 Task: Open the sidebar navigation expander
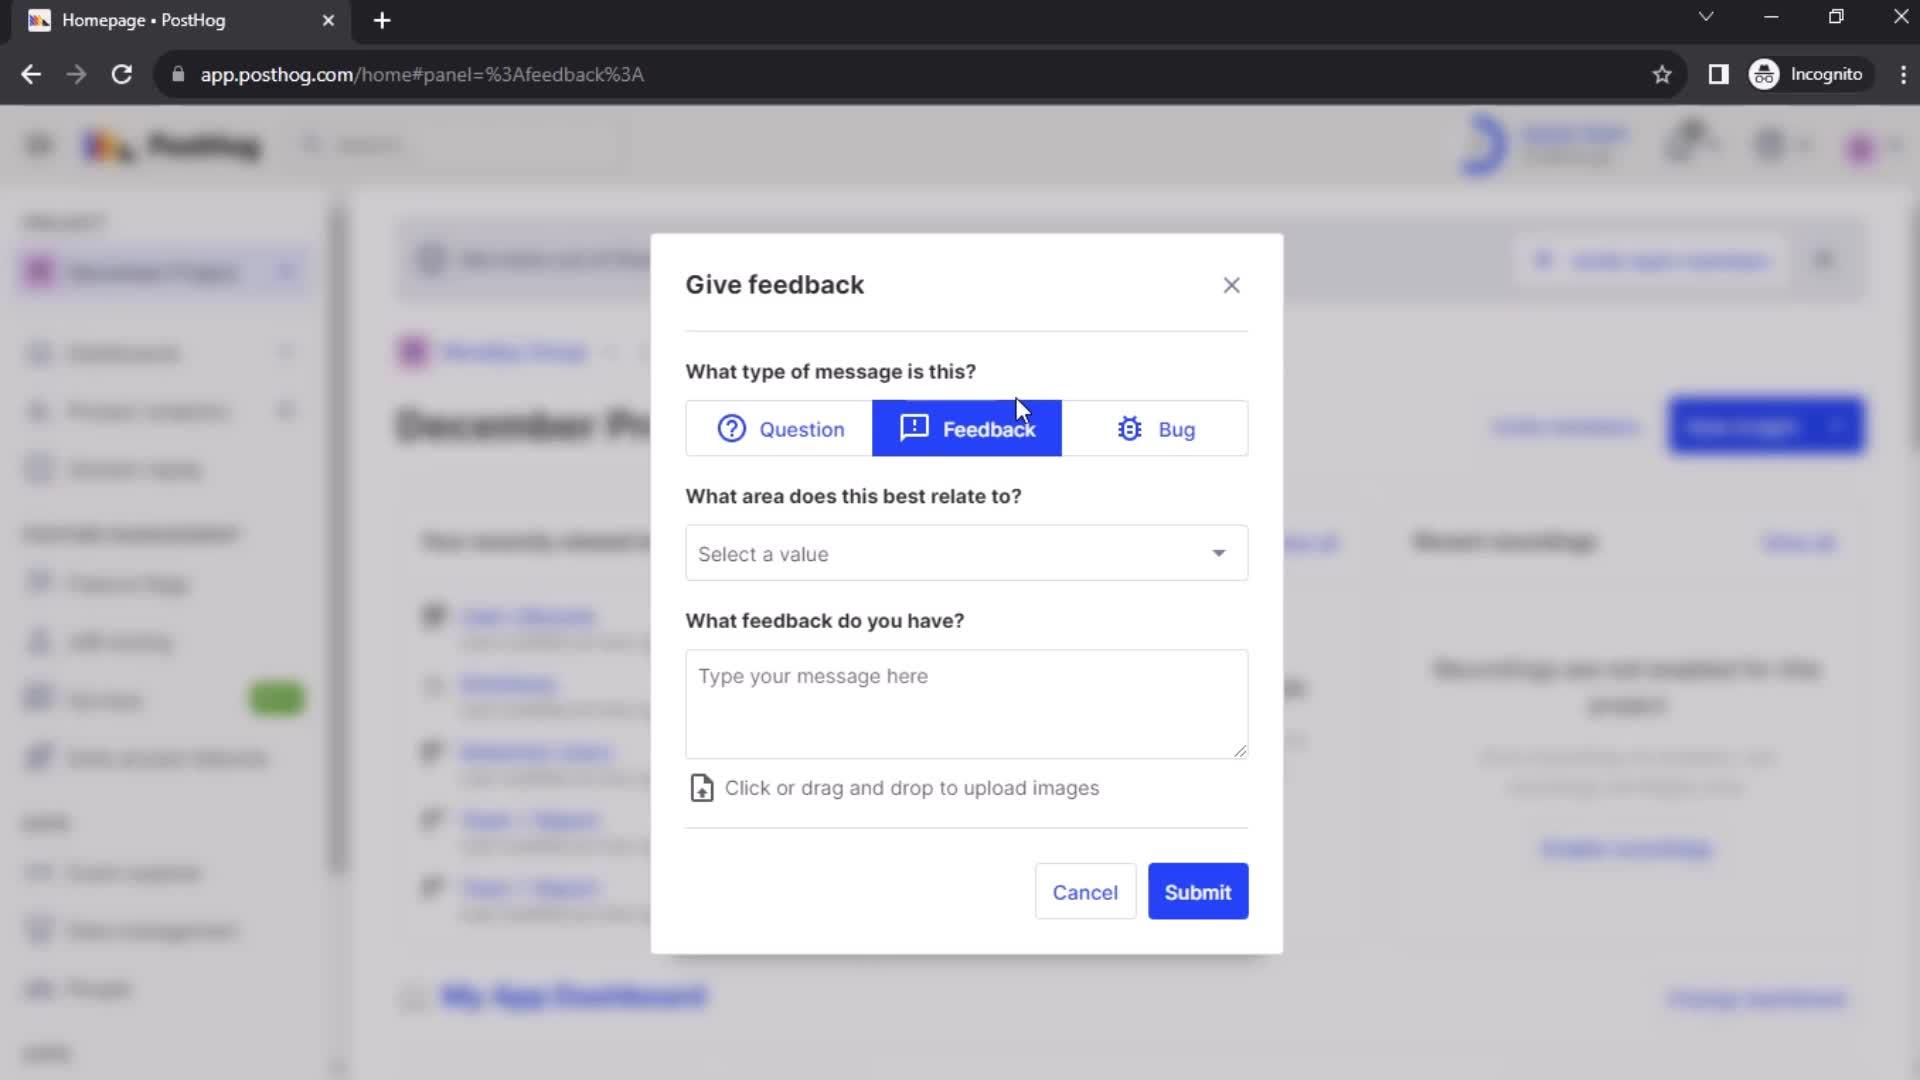pos(38,145)
